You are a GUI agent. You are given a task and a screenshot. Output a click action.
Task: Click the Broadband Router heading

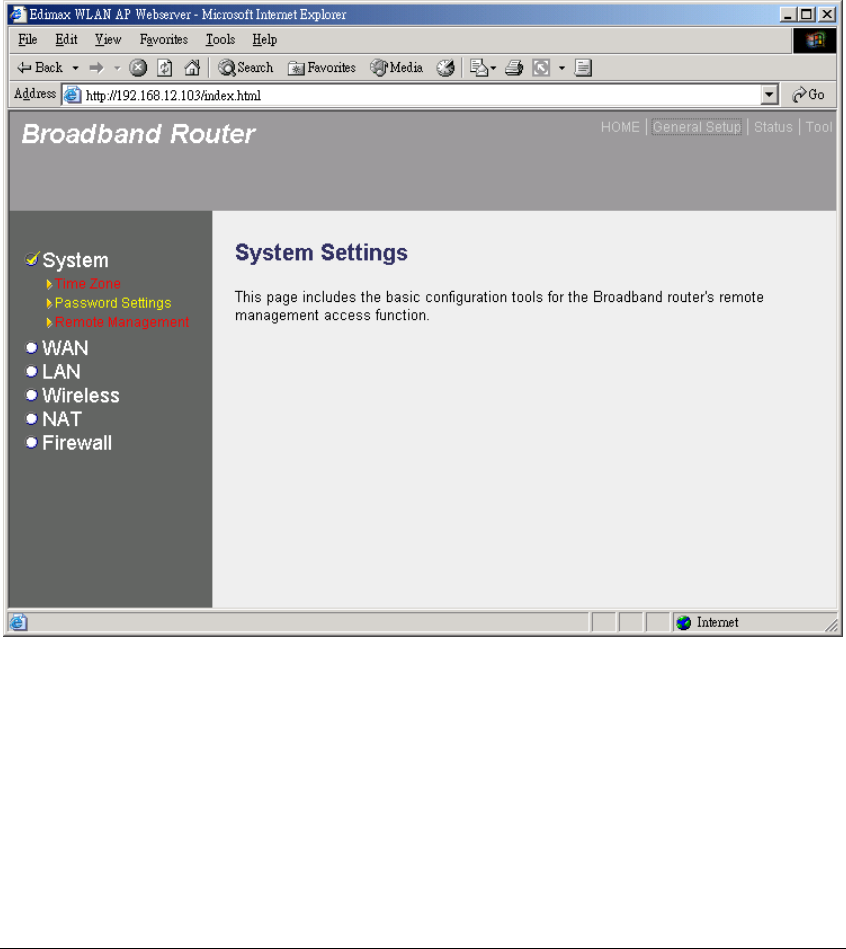click(139, 134)
